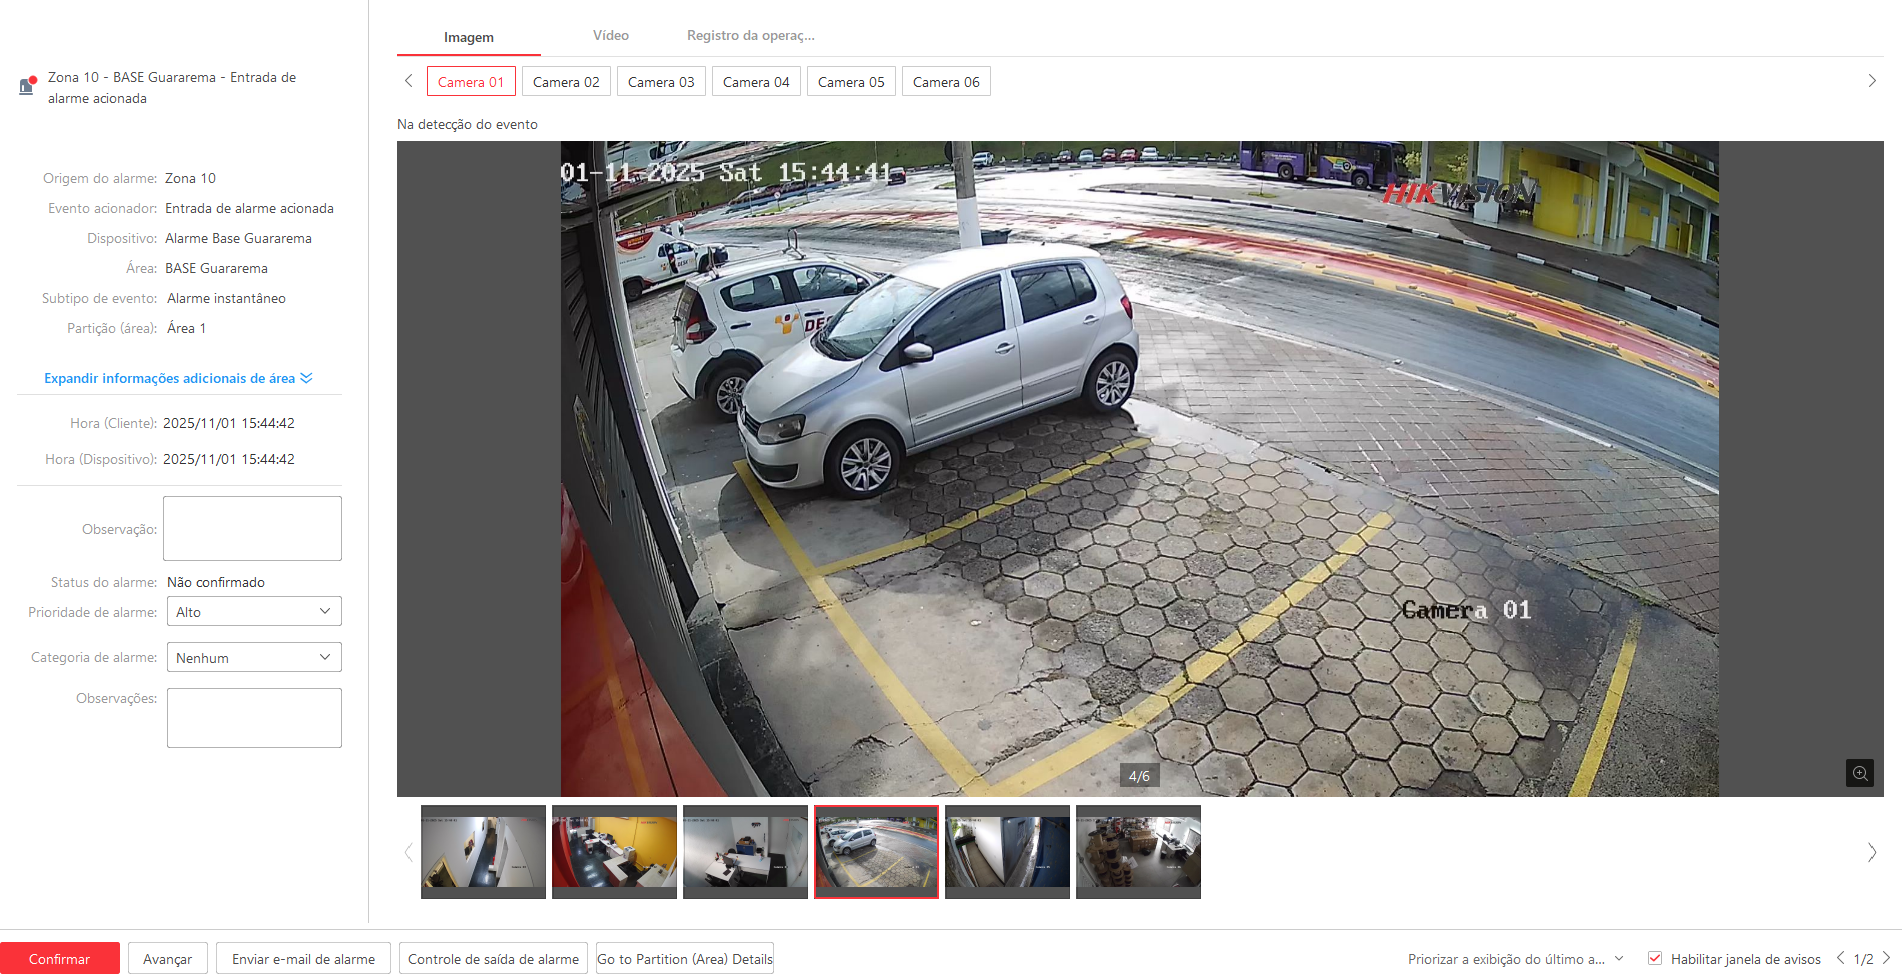Select Camera 03 tab

(661, 82)
